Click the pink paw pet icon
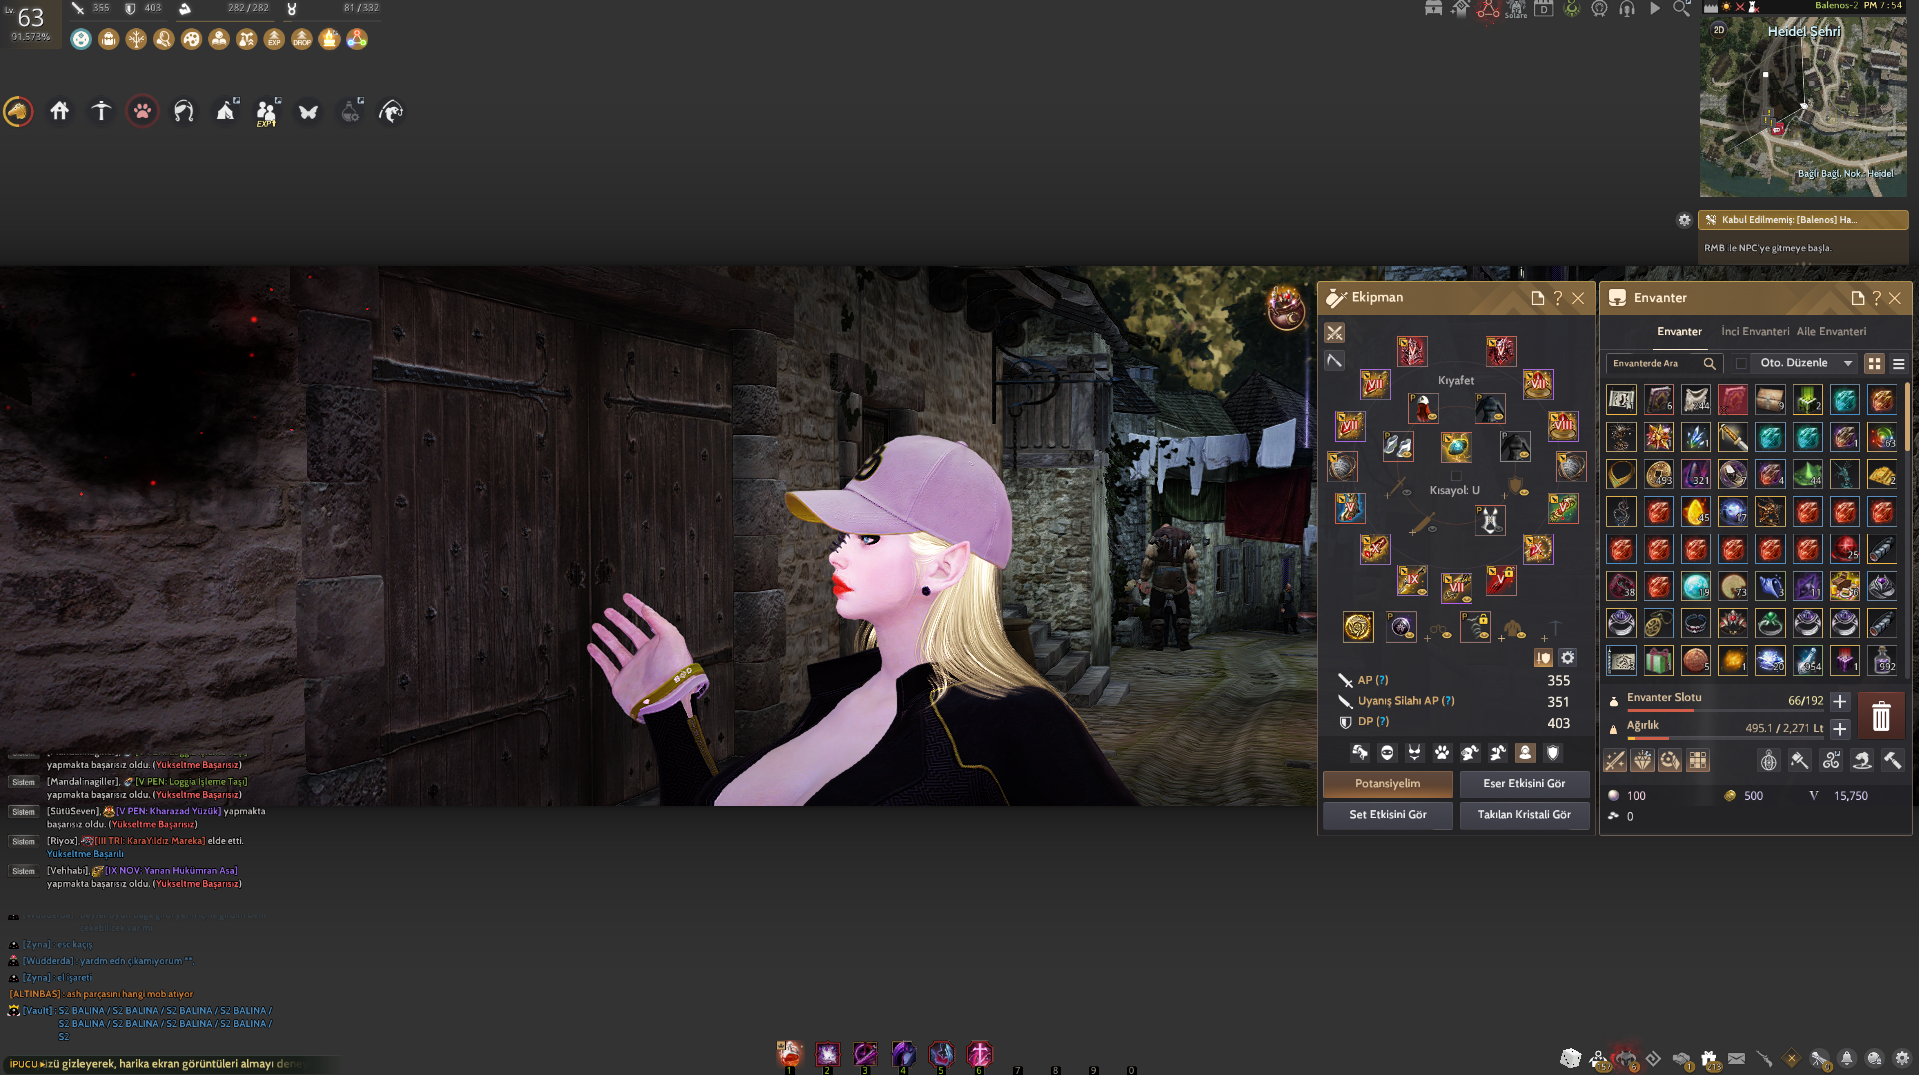Image resolution: width=1919 pixels, height=1075 pixels. point(142,111)
